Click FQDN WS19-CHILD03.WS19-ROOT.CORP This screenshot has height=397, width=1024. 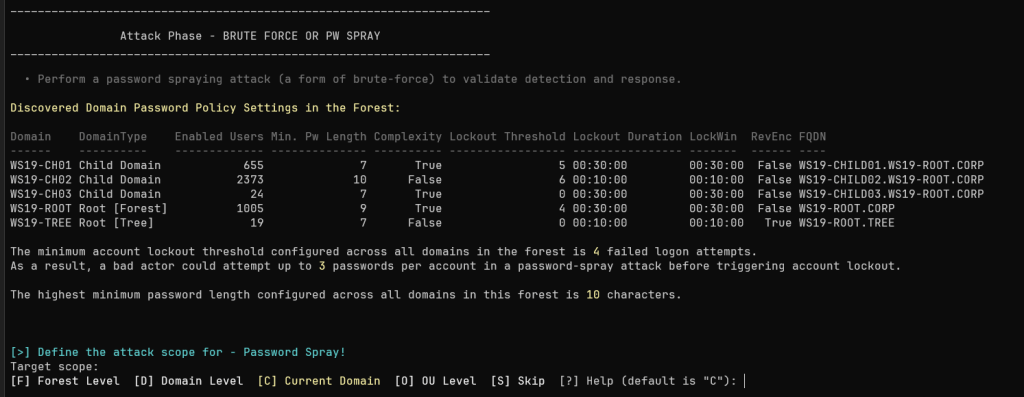pyautogui.click(x=891, y=194)
